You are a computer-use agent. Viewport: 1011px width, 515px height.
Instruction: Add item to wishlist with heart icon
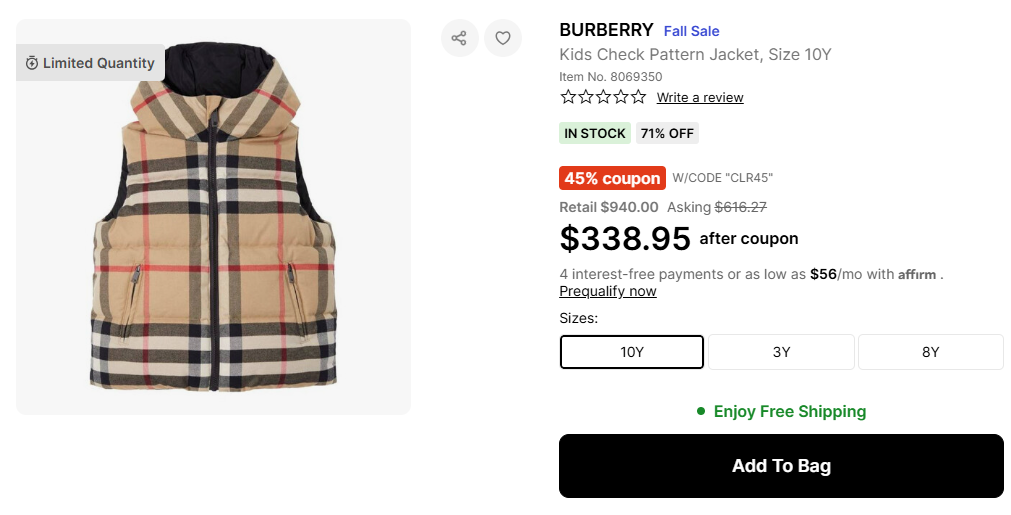tap(503, 38)
